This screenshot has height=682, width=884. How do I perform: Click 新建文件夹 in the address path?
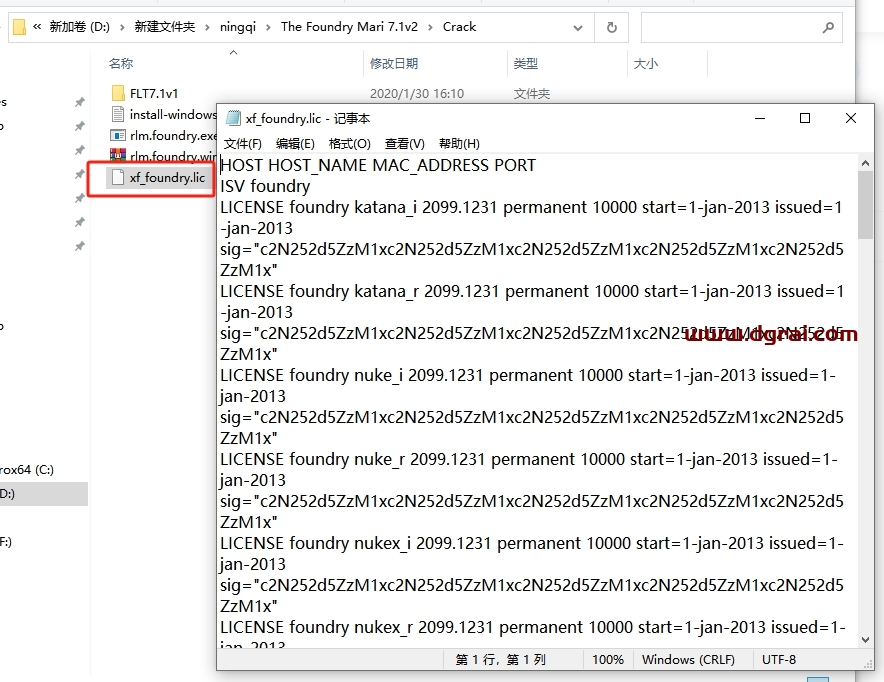click(x=165, y=26)
